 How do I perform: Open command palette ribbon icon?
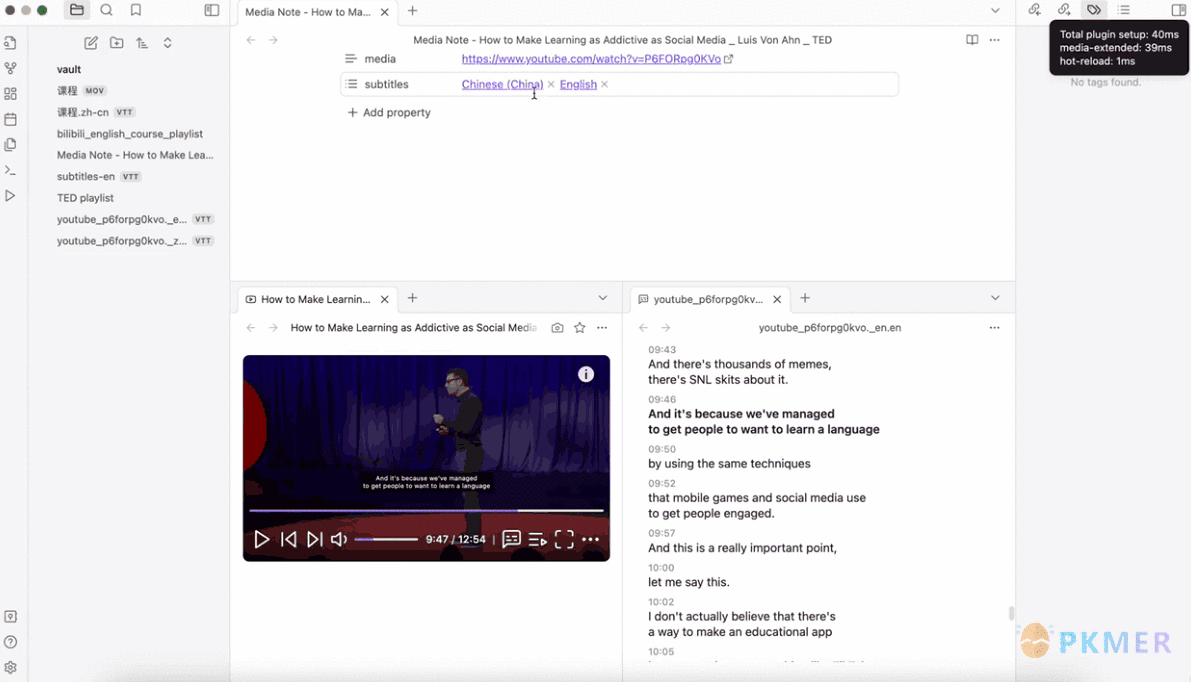point(11,170)
